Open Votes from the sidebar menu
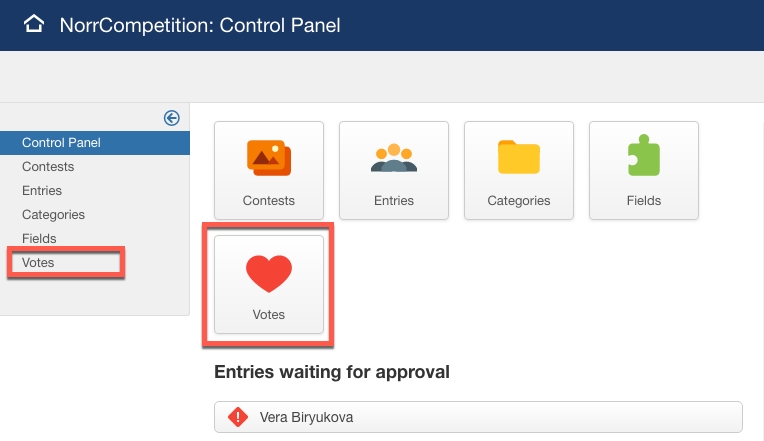Image resolution: width=764 pixels, height=441 pixels. point(38,263)
